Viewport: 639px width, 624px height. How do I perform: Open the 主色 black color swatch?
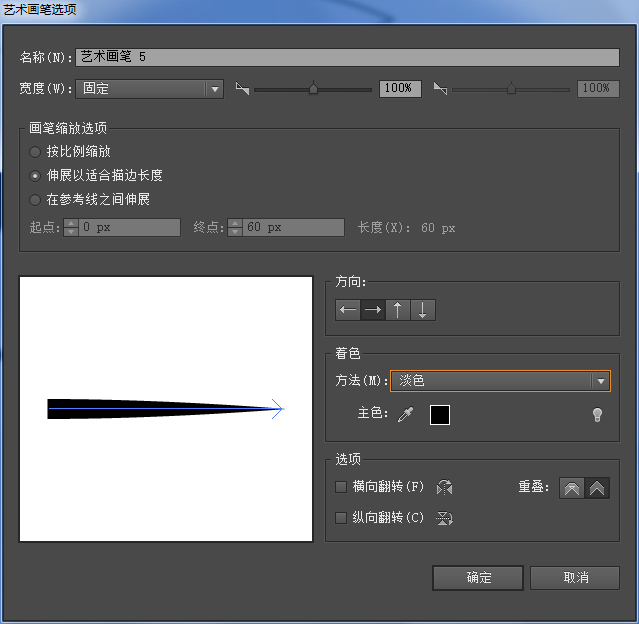click(440, 415)
